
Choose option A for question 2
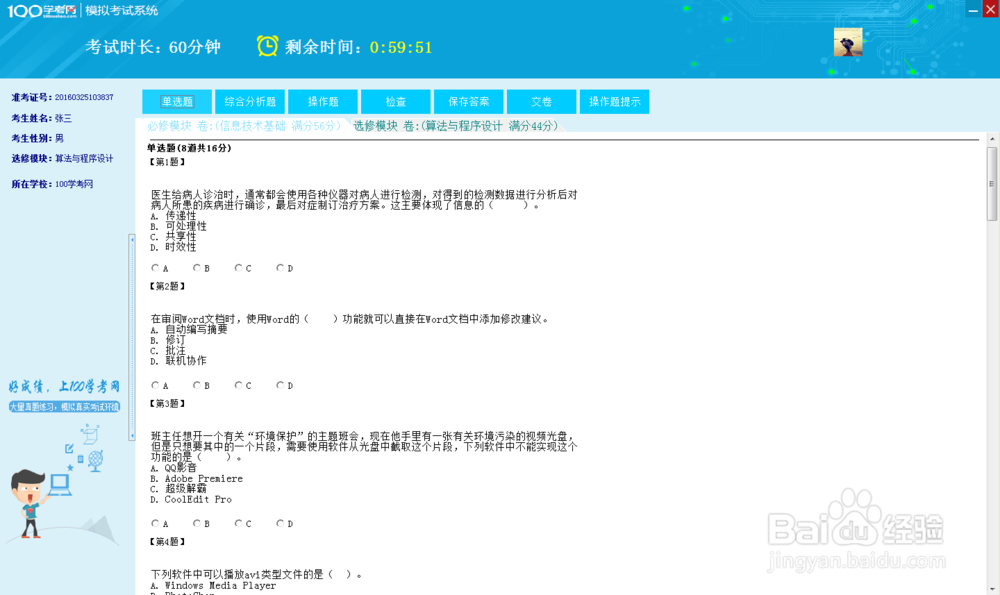(155, 385)
